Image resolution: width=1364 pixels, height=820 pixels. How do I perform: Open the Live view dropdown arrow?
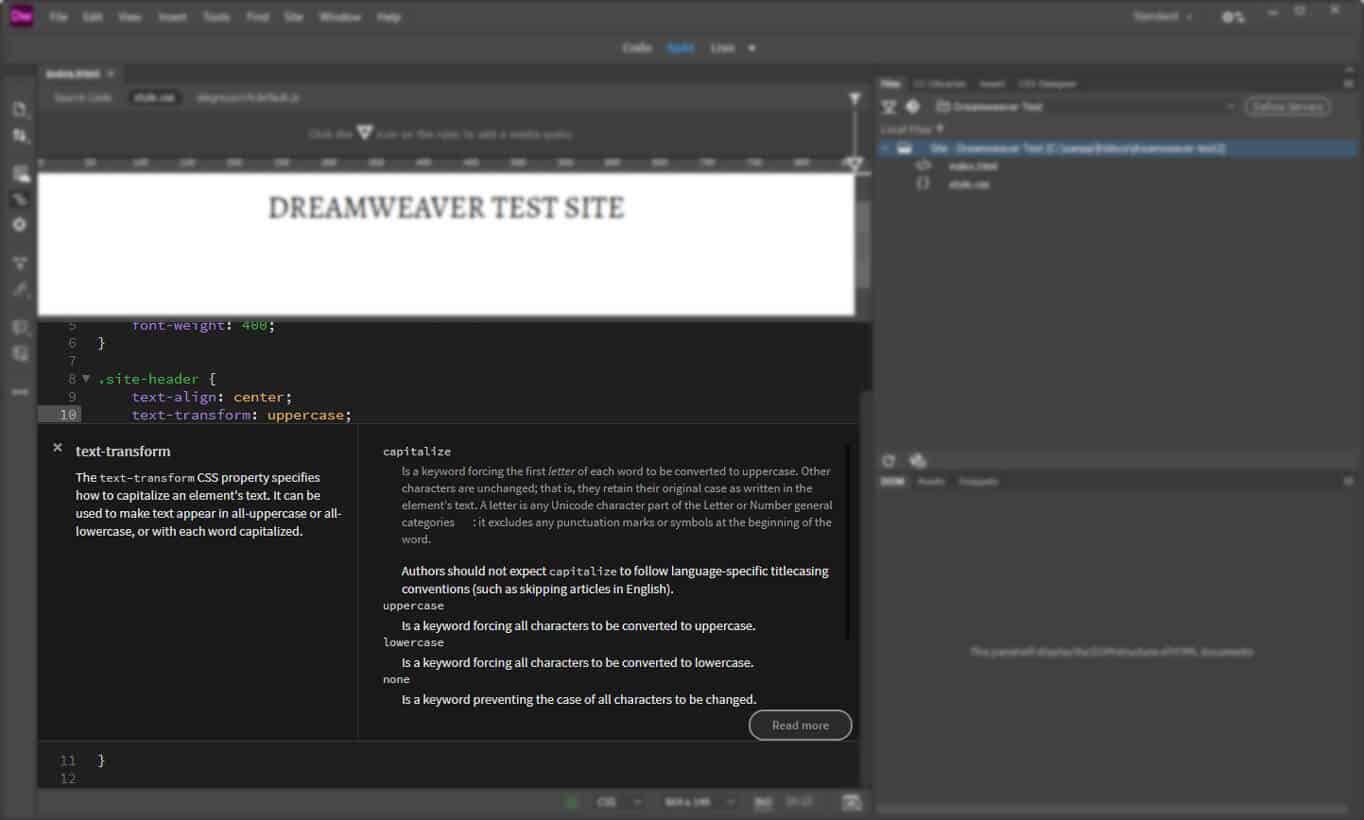751,47
